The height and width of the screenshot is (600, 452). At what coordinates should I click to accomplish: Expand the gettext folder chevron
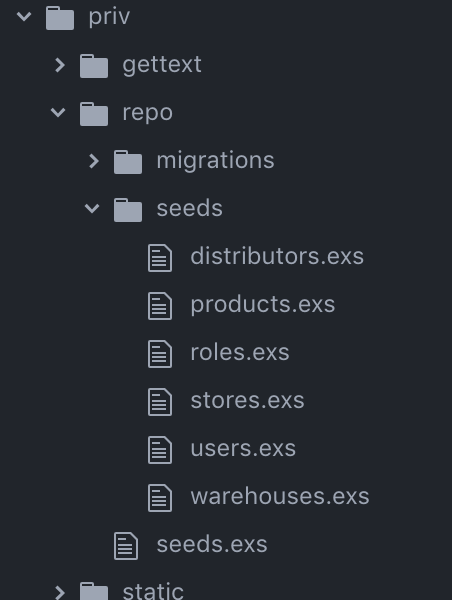point(60,65)
